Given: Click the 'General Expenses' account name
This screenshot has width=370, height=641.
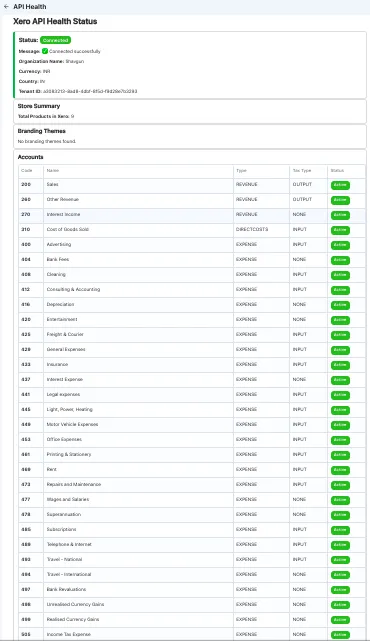Looking at the screenshot, I should click(x=66, y=350).
